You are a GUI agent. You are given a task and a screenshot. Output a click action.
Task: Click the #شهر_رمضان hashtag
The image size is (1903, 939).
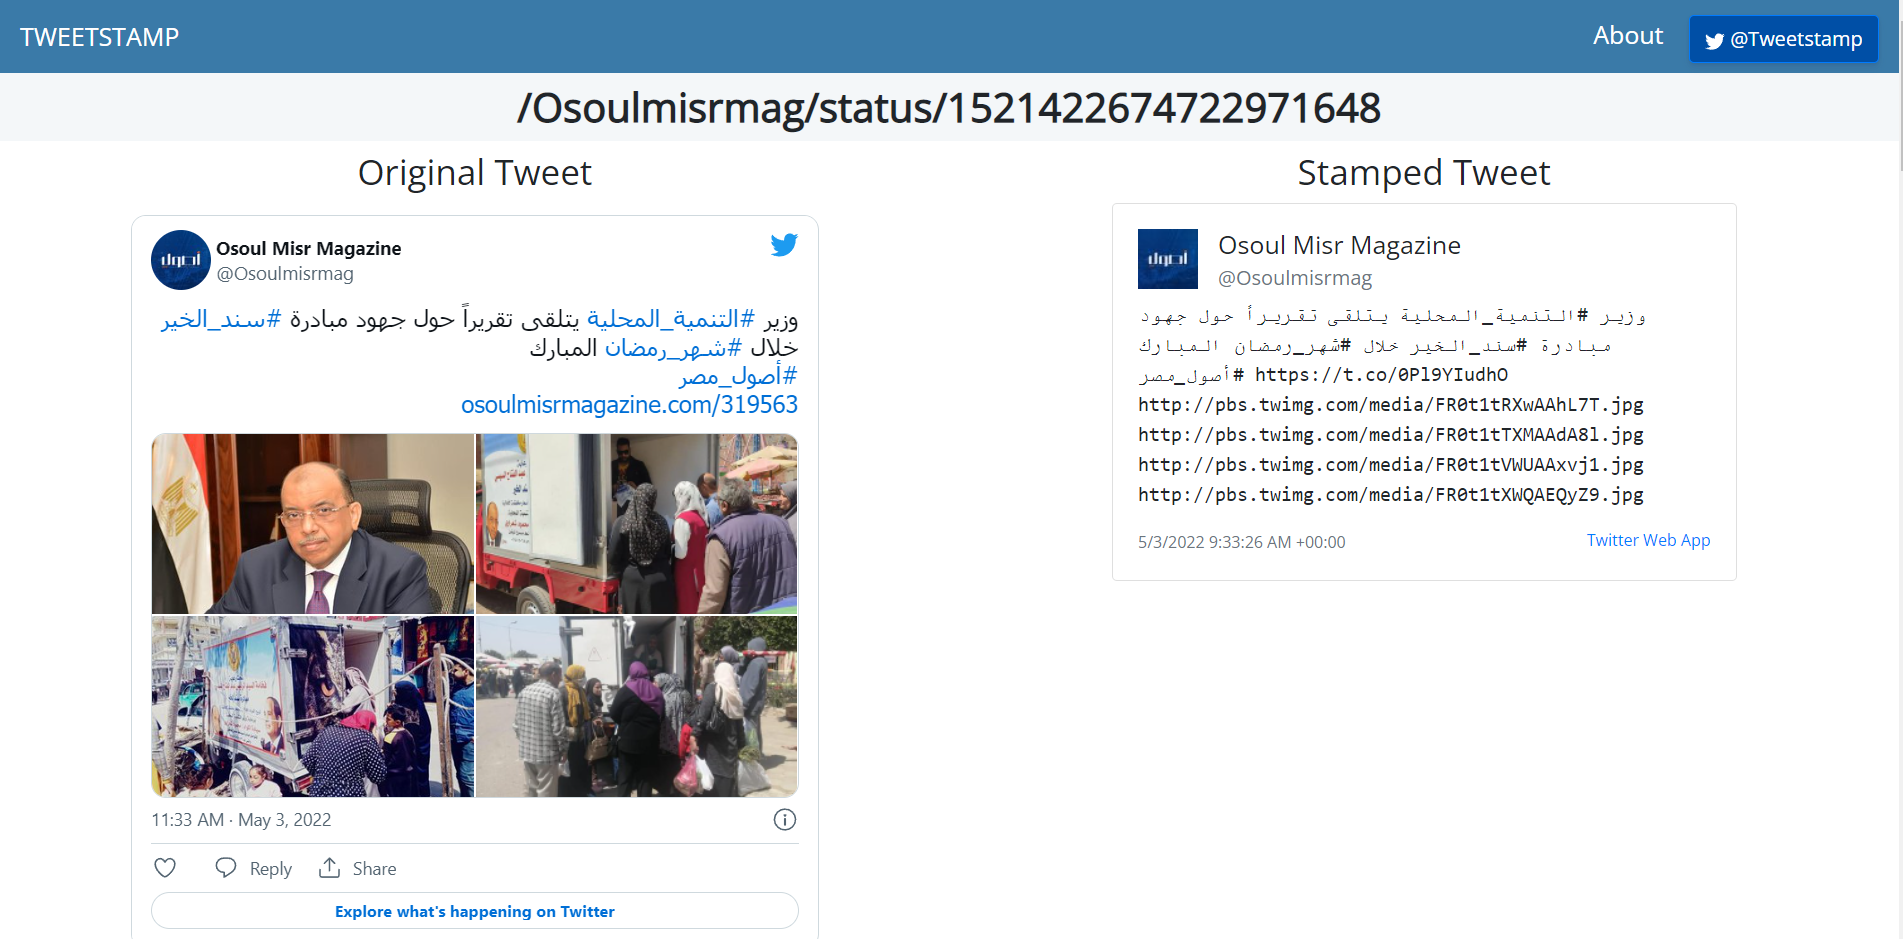tap(673, 348)
